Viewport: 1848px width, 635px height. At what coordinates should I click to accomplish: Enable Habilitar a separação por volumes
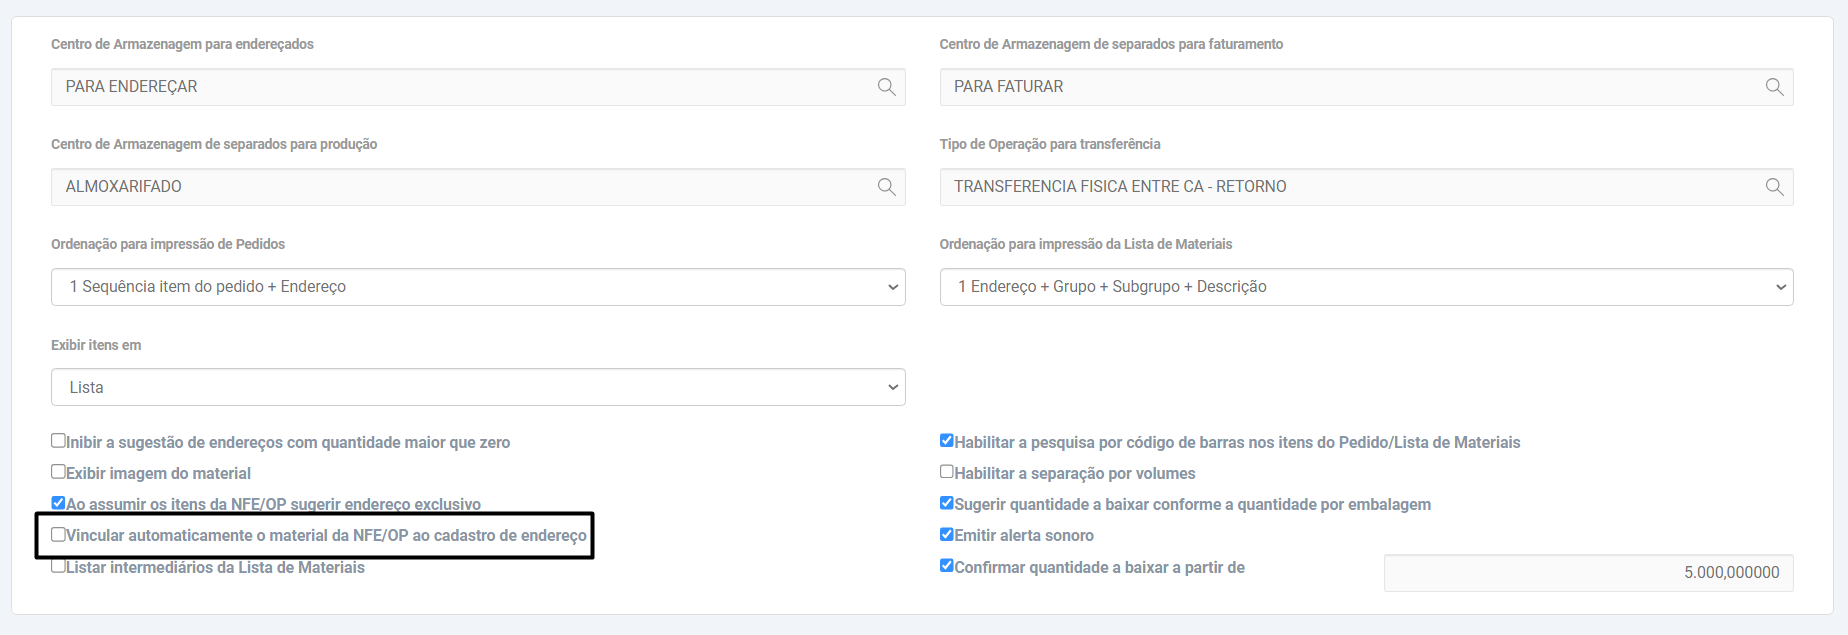[947, 472]
